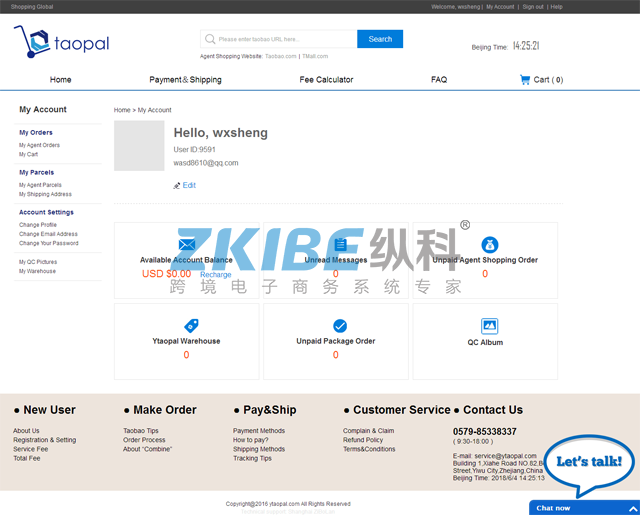Click the blue Search button
640x515 pixels.
[380, 39]
